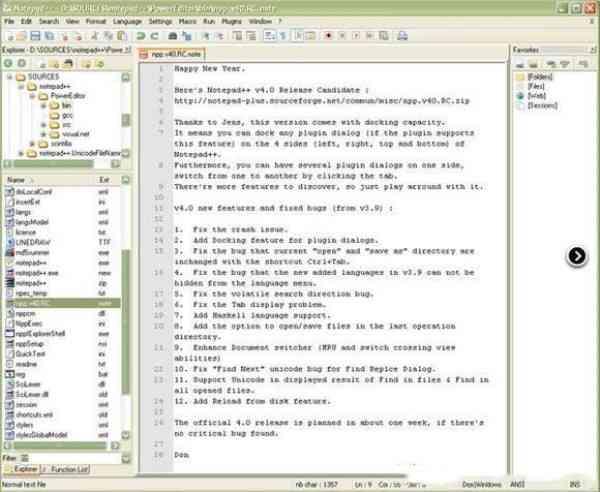600x492 pixels.
Task: Click the last icon in Favorites toolbar
Action: click(583, 64)
